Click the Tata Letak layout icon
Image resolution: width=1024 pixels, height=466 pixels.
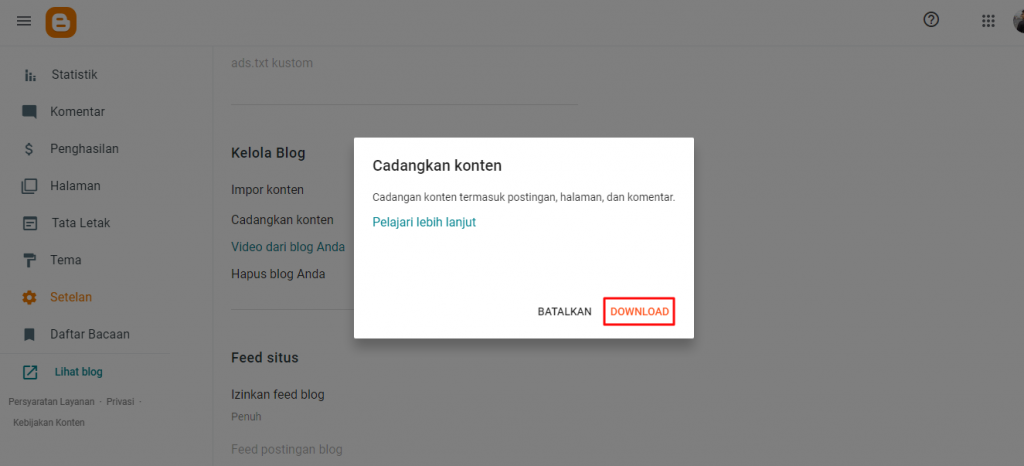(x=30, y=223)
